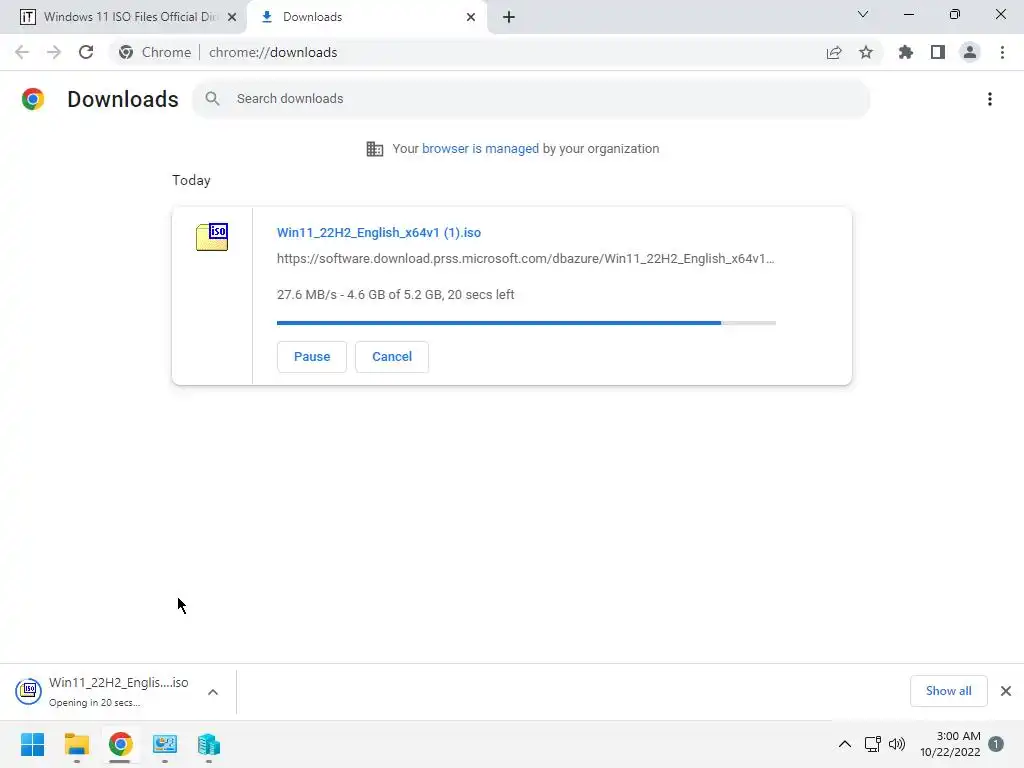
Task: Open the Downloads page more-actions menu
Action: tap(990, 99)
